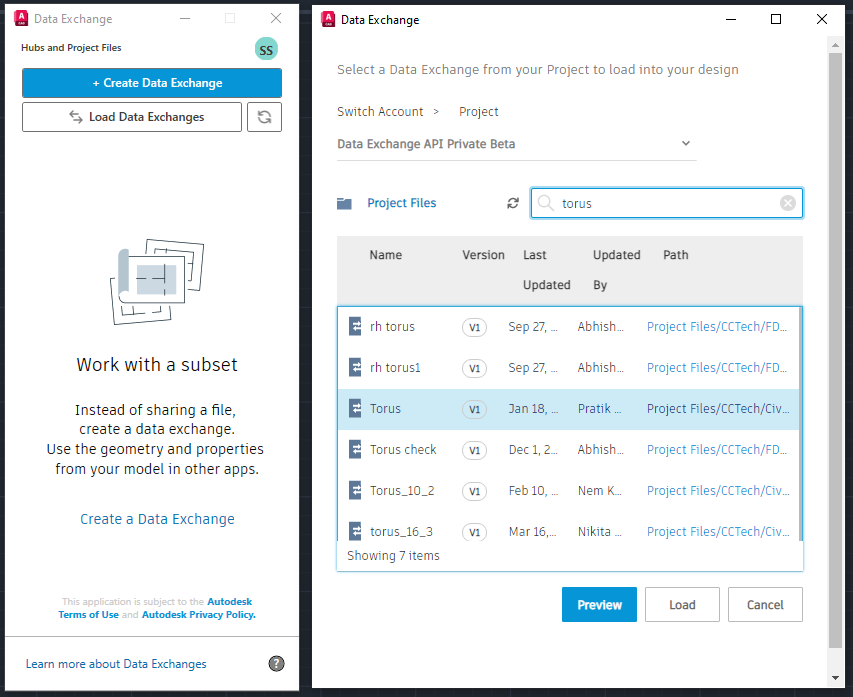Select the torus_16_3 row name
This screenshot has height=697, width=853.
click(x=401, y=531)
